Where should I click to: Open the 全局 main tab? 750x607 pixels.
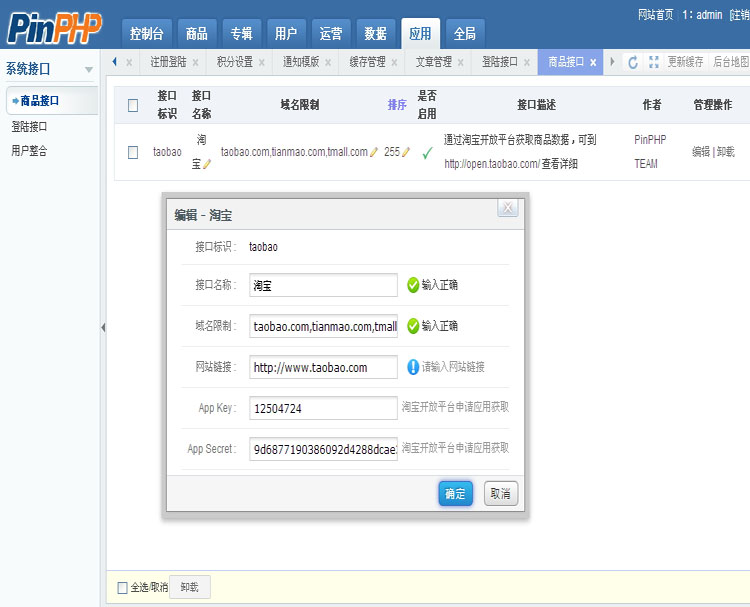tap(465, 34)
